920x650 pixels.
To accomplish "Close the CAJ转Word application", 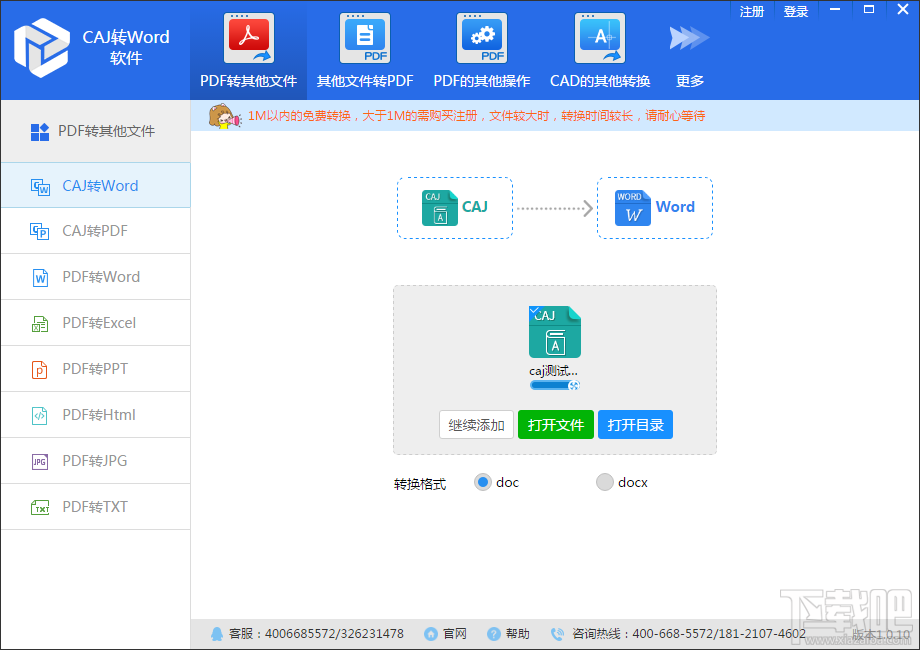I will (x=903, y=10).
